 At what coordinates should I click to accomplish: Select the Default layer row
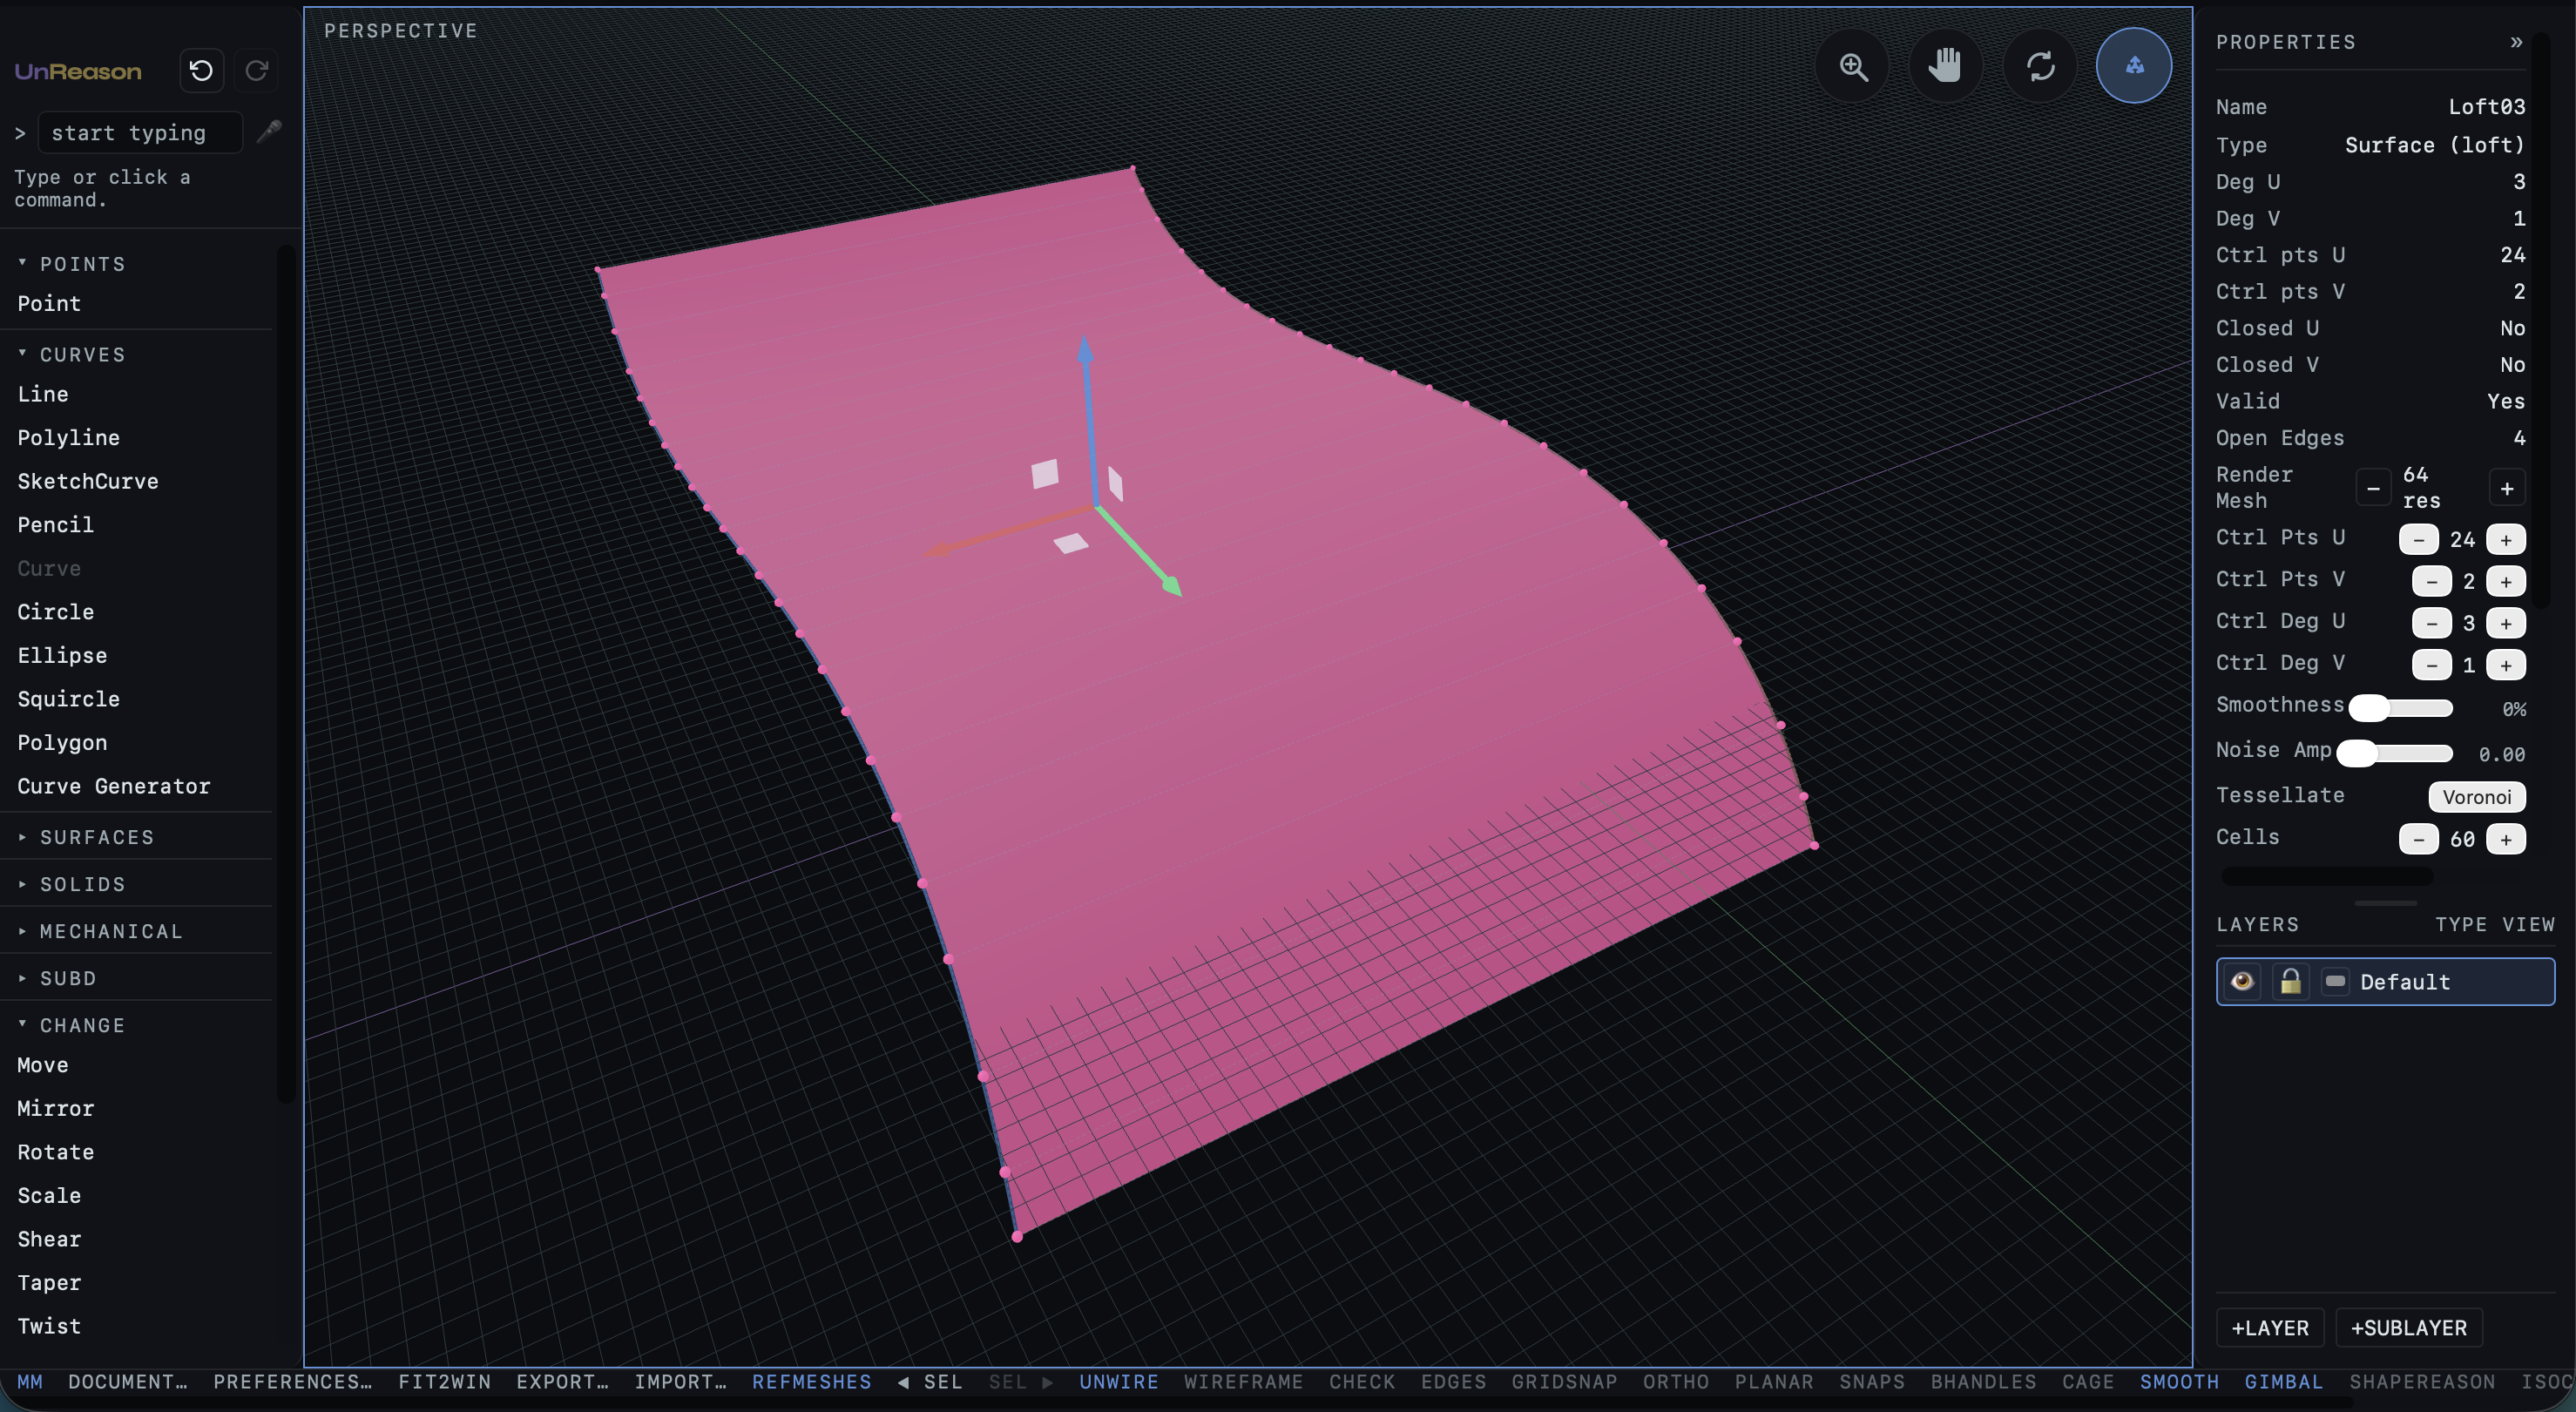[x=2385, y=981]
